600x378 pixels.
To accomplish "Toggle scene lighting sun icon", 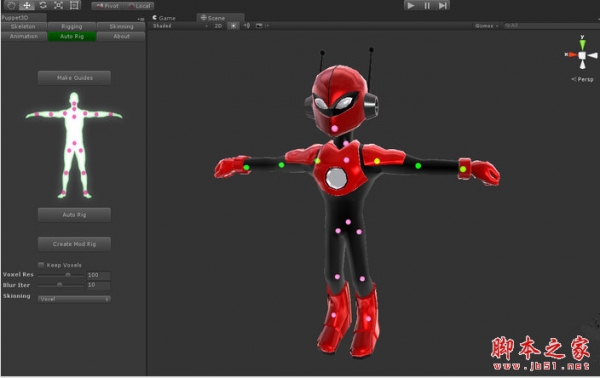I will point(233,26).
